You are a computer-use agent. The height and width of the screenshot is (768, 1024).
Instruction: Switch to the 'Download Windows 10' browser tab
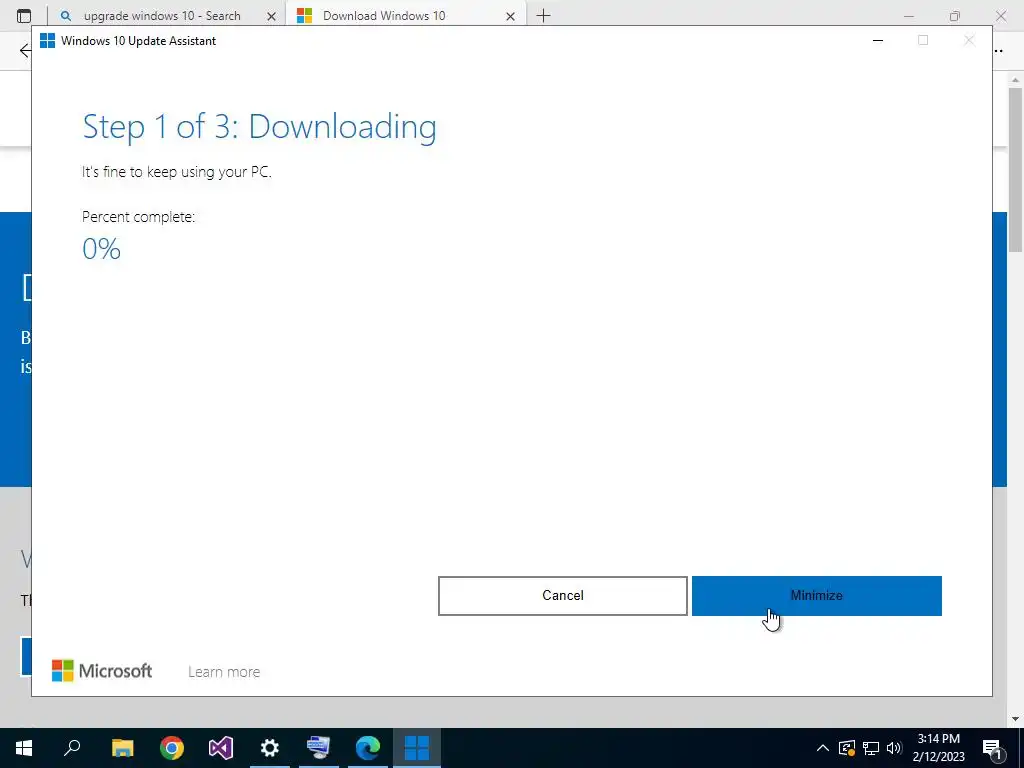tap(384, 16)
